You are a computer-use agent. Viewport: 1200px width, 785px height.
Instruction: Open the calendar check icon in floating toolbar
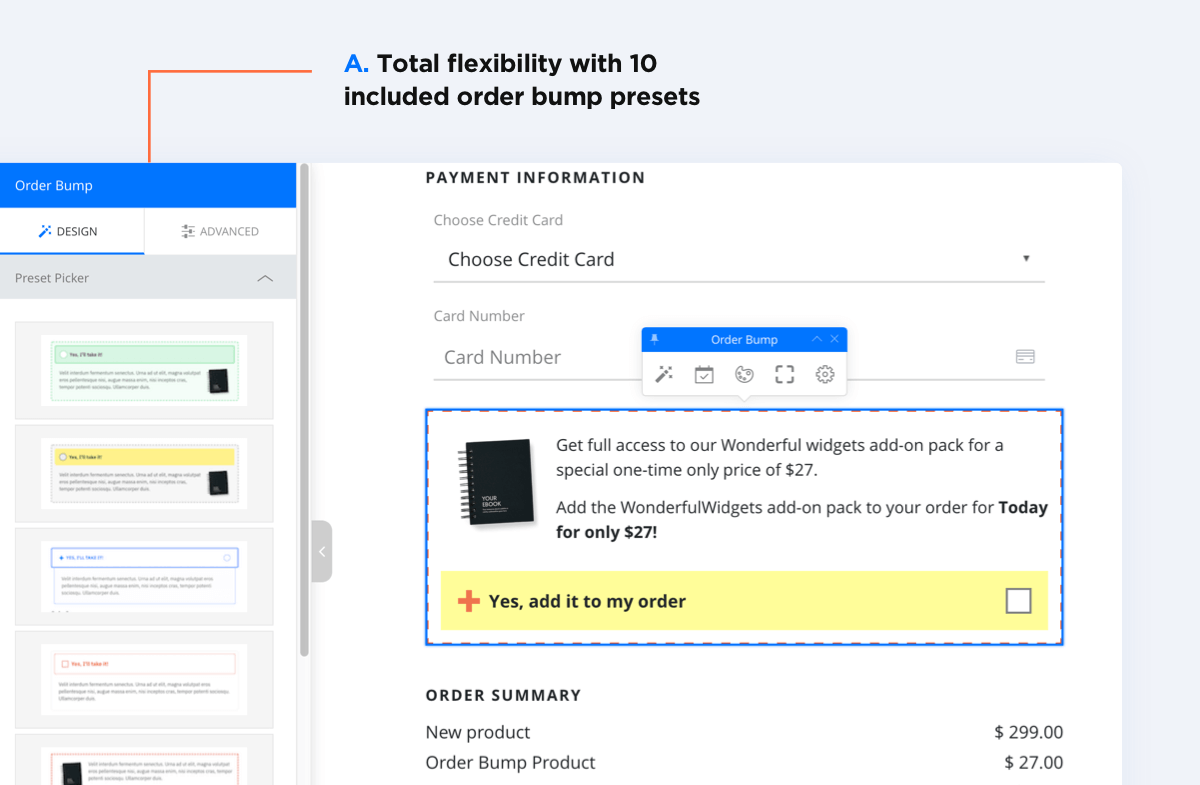pyautogui.click(x=704, y=374)
